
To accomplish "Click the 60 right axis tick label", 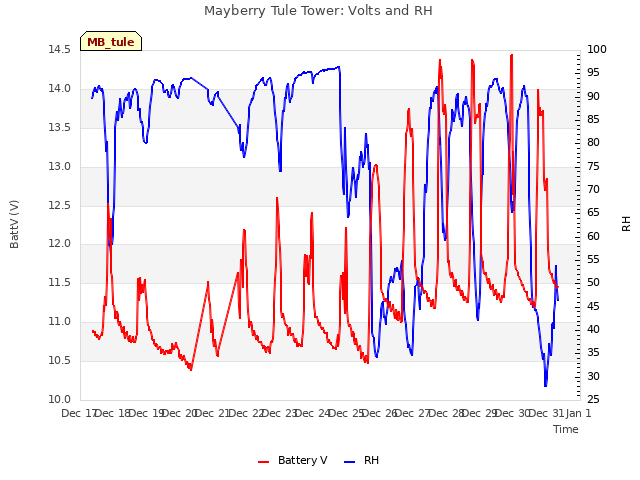I will (x=593, y=236).
